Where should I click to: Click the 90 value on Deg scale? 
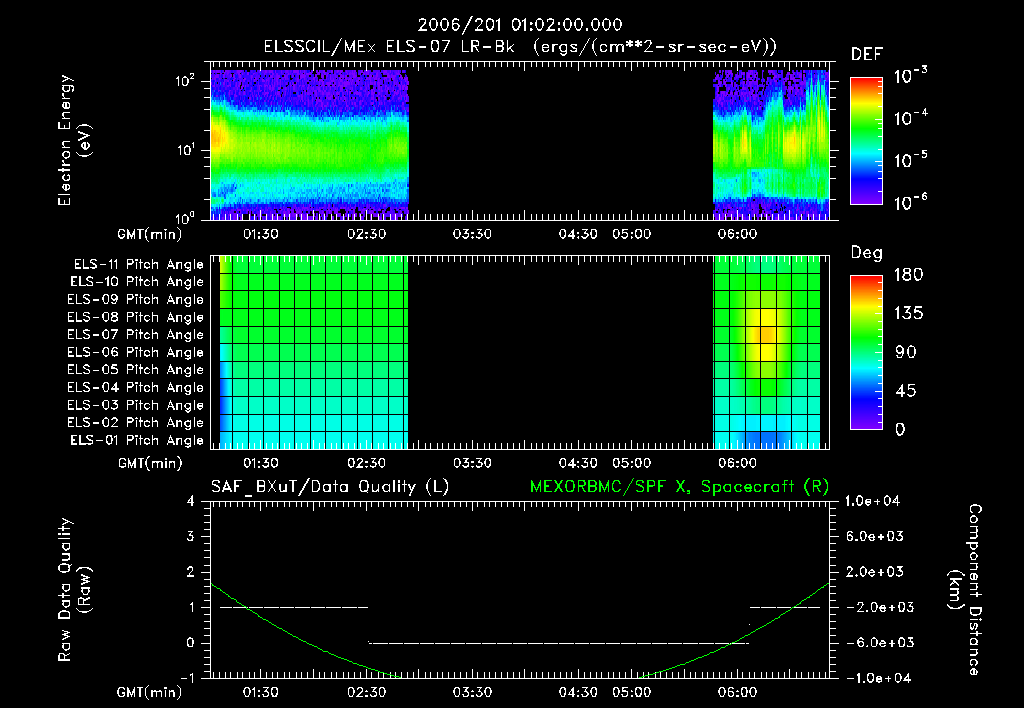[x=906, y=352]
